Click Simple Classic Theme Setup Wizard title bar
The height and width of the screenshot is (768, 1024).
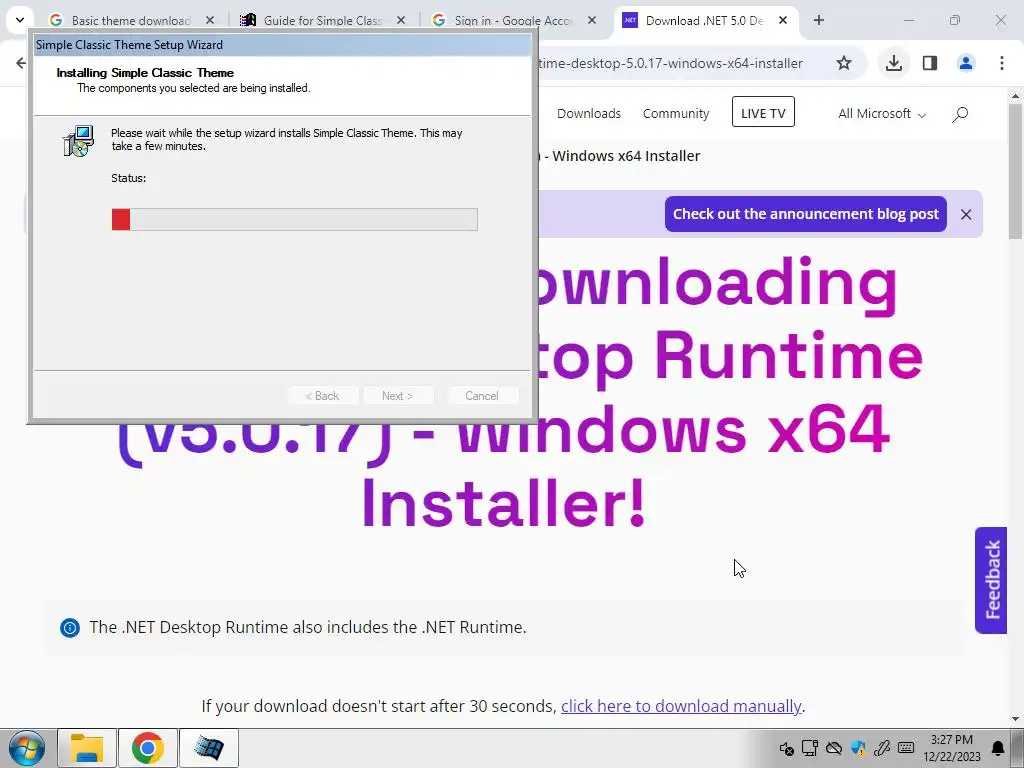(x=282, y=45)
